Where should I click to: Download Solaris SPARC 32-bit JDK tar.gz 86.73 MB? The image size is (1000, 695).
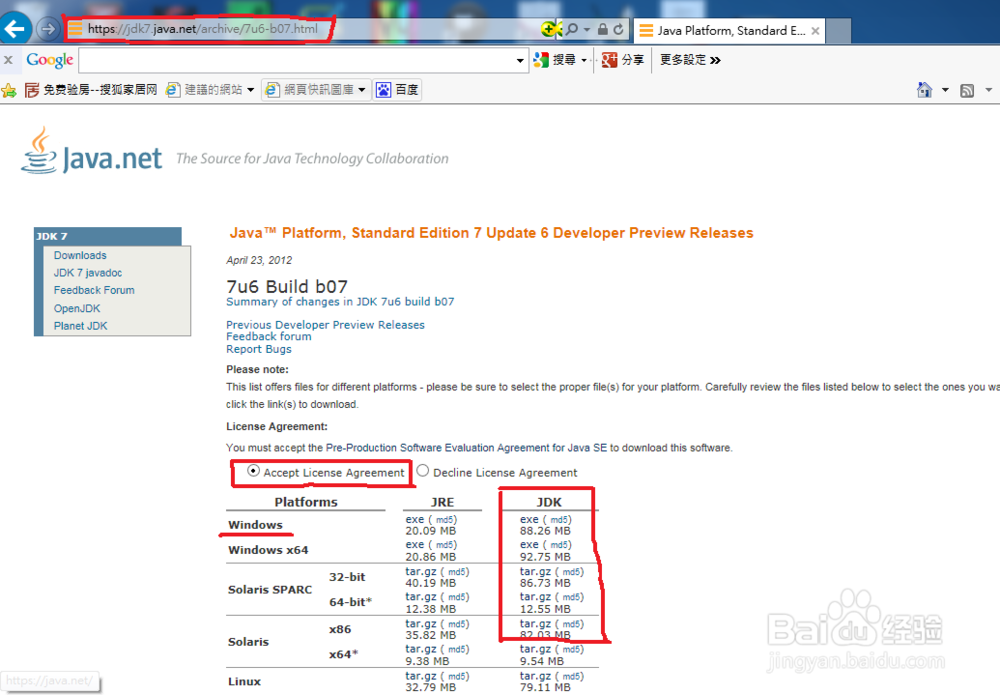[535, 572]
